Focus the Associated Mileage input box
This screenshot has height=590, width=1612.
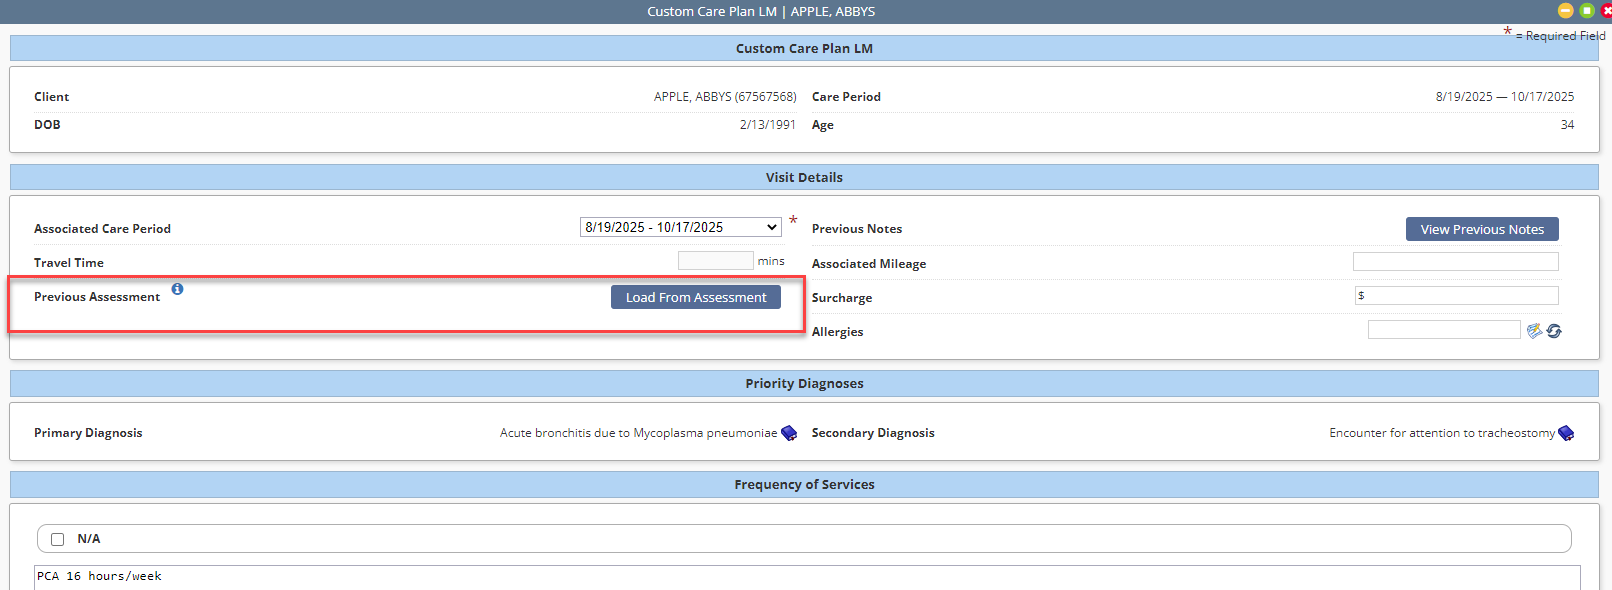click(x=1455, y=262)
